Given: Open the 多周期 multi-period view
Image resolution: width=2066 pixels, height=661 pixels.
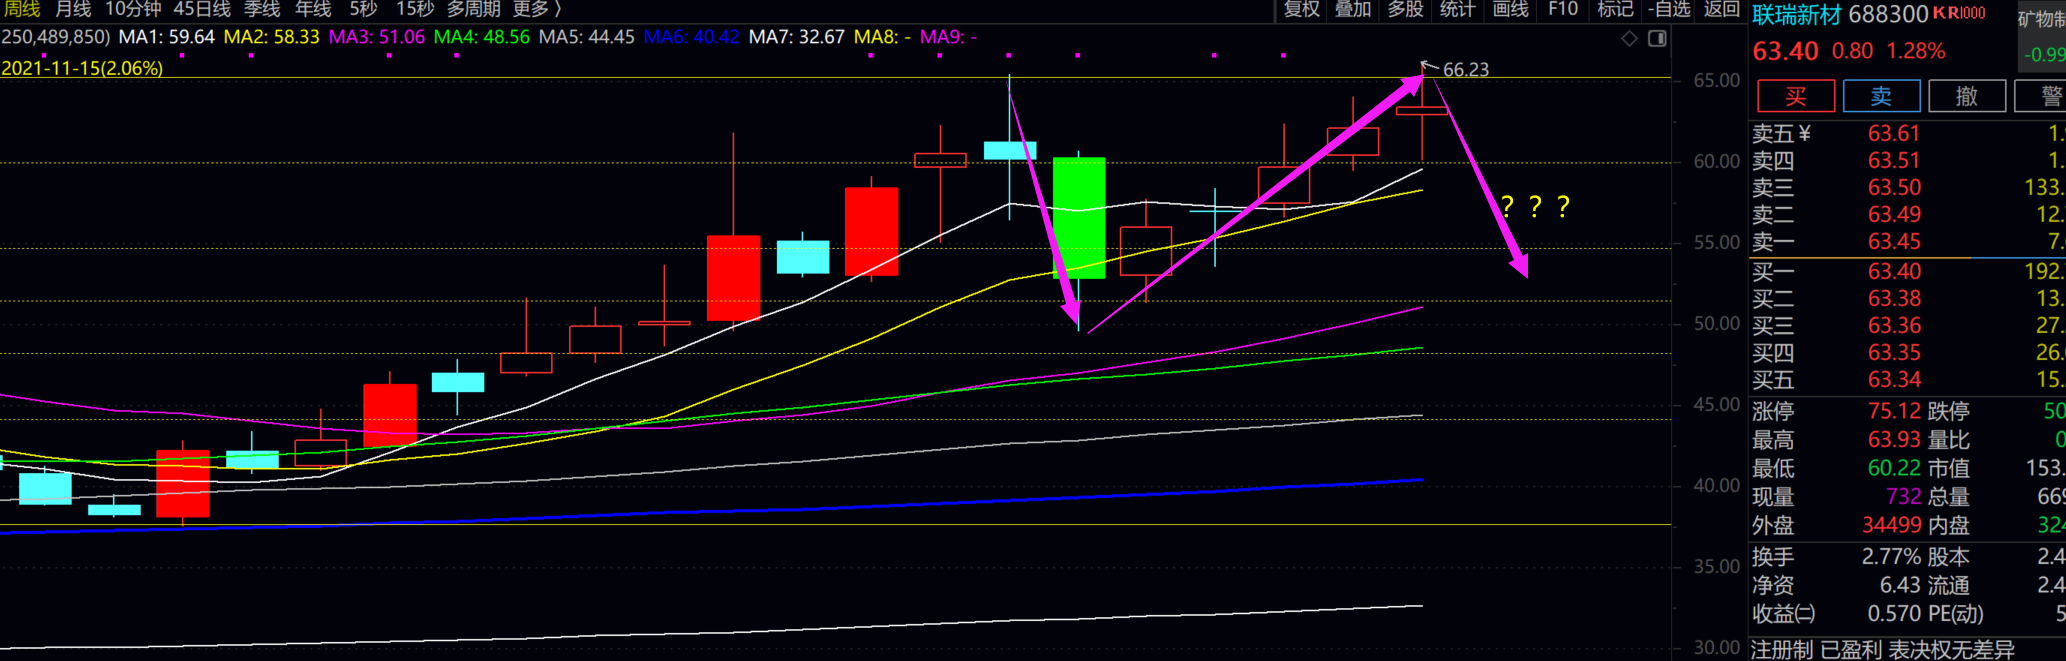Looking at the screenshot, I should [473, 9].
